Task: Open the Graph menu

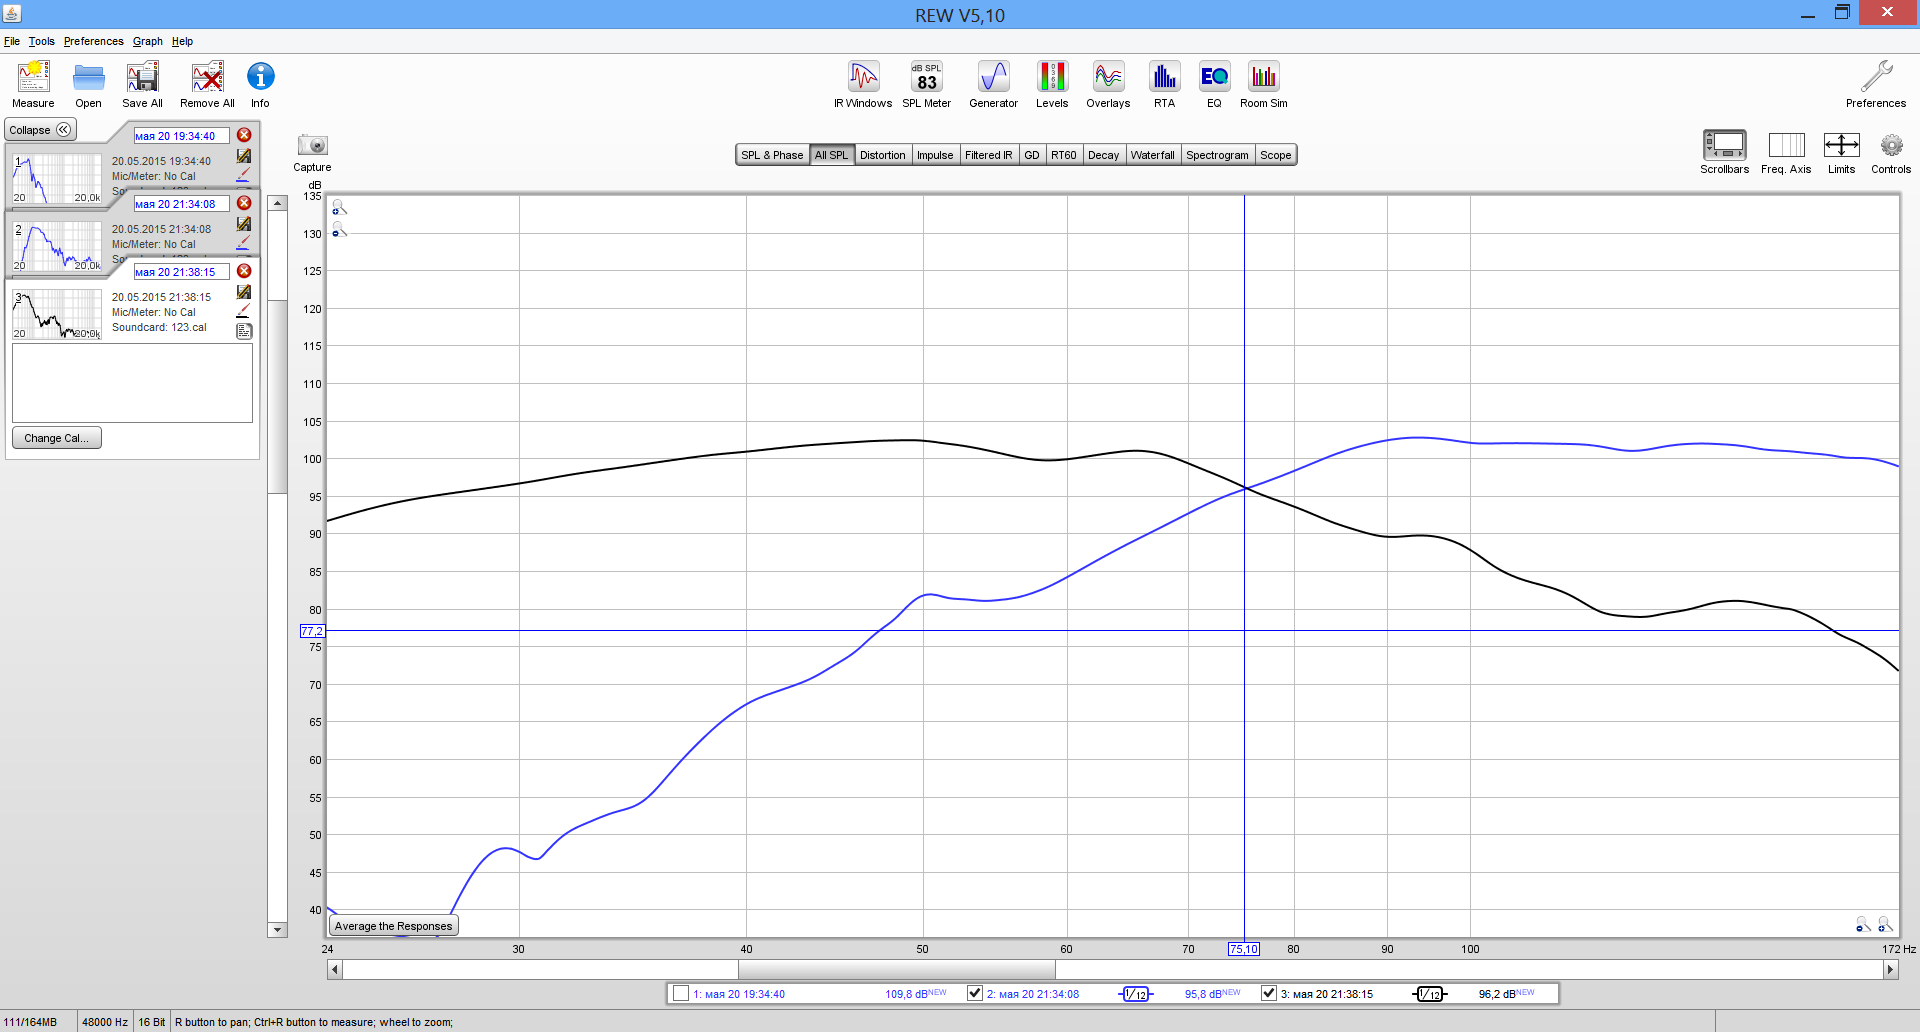Action: (x=148, y=41)
